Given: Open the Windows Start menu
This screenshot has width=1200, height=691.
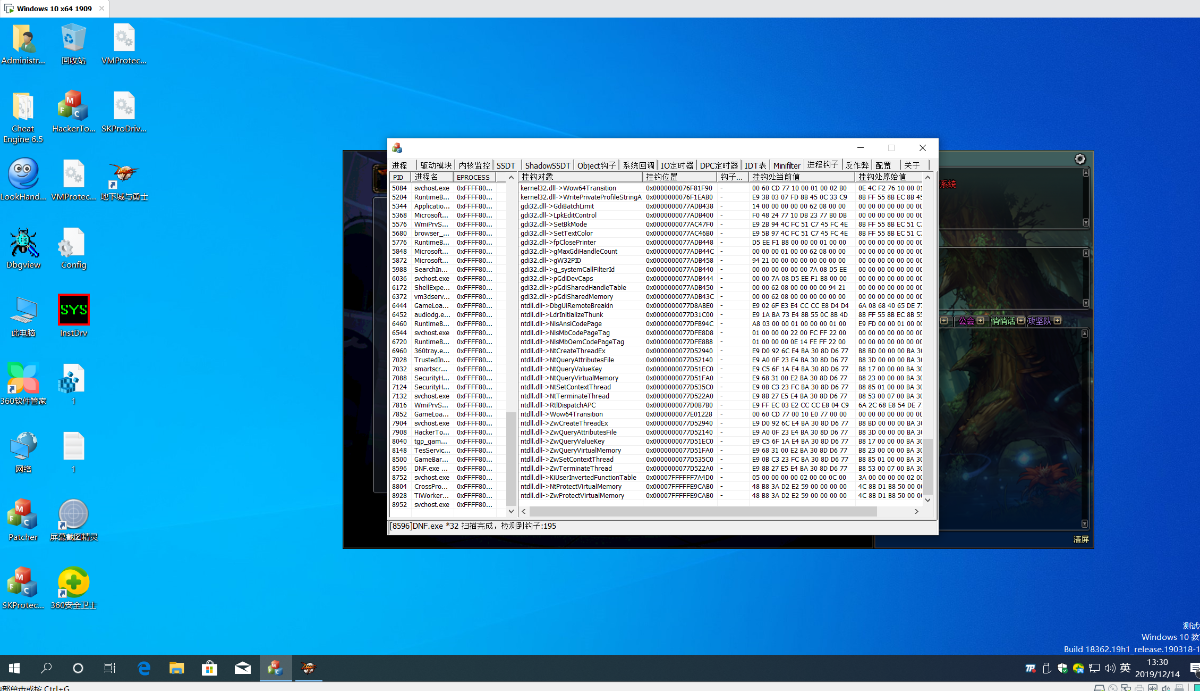Looking at the screenshot, I should [x=15, y=667].
